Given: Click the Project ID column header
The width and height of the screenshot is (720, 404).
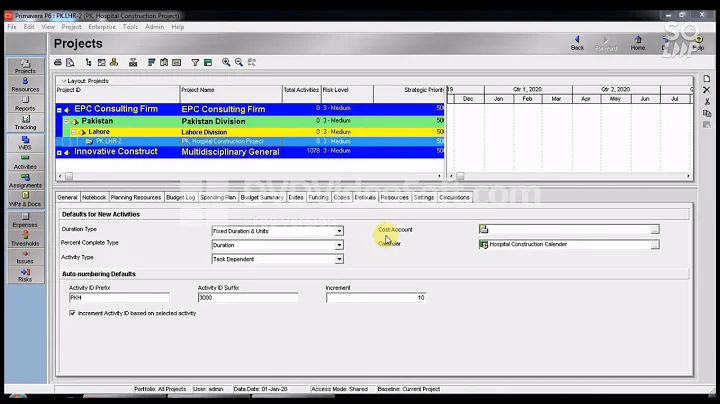Looking at the screenshot, I should tap(118, 94).
